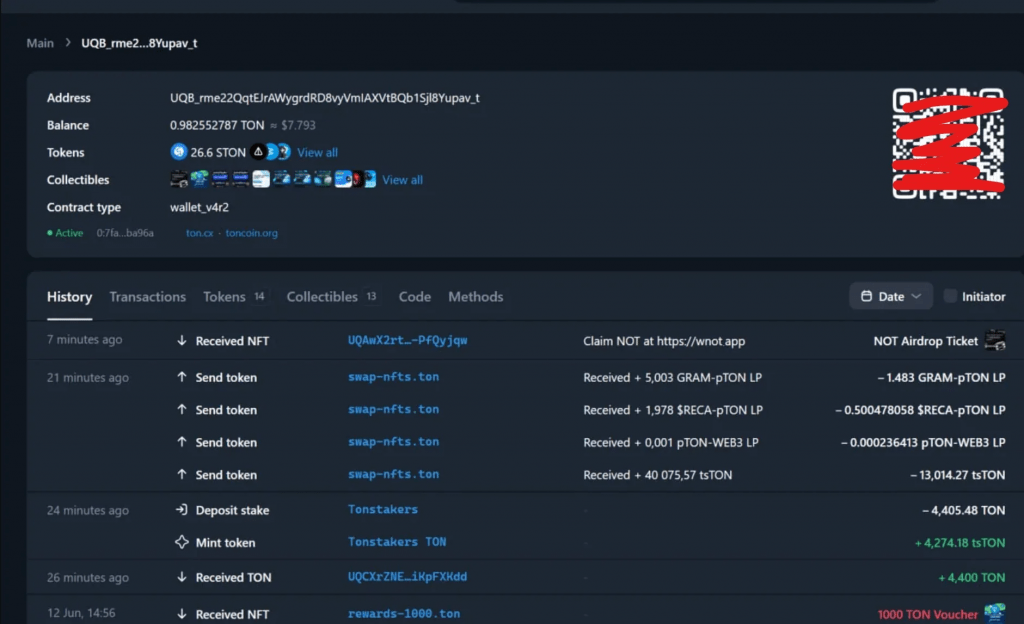1024x624 pixels.
Task: Click the Deposit stake arrow icon
Action: click(182, 510)
